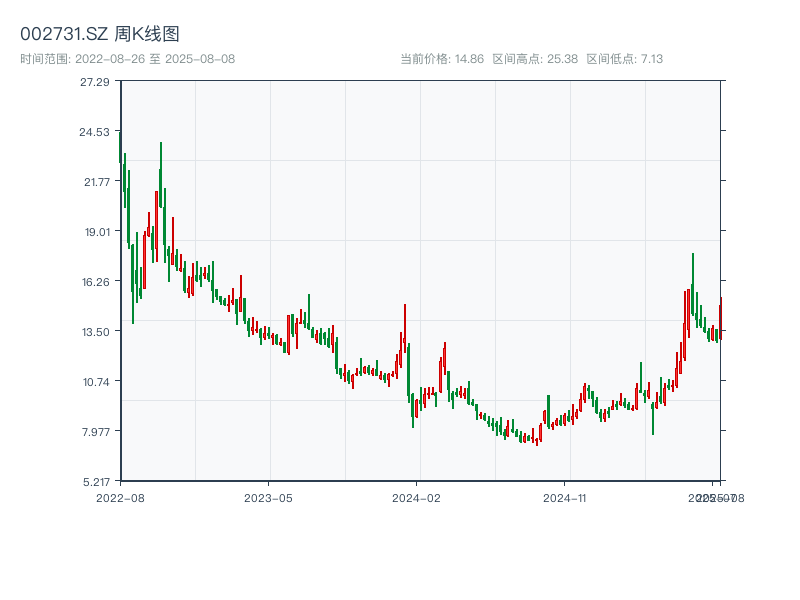
Task: Click the x-axis label 2023-05
Action: pyautogui.click(x=268, y=497)
